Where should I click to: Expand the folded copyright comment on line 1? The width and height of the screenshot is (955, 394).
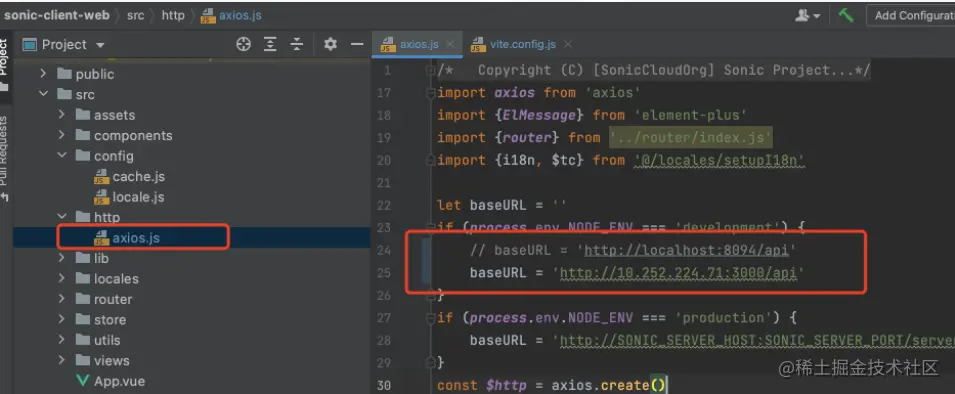click(x=431, y=70)
